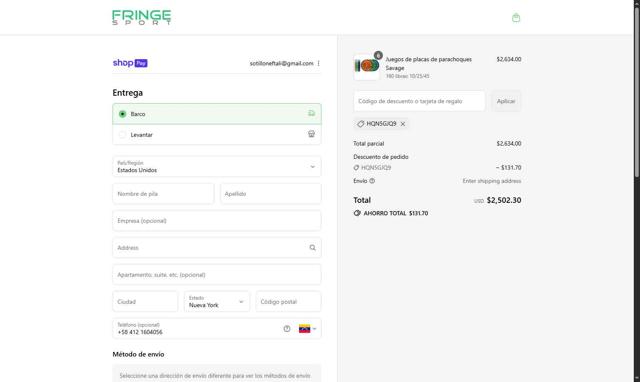Click the AHORRO TOTAL savings icon
Image resolution: width=640 pixels, height=382 pixels.
coord(357,213)
